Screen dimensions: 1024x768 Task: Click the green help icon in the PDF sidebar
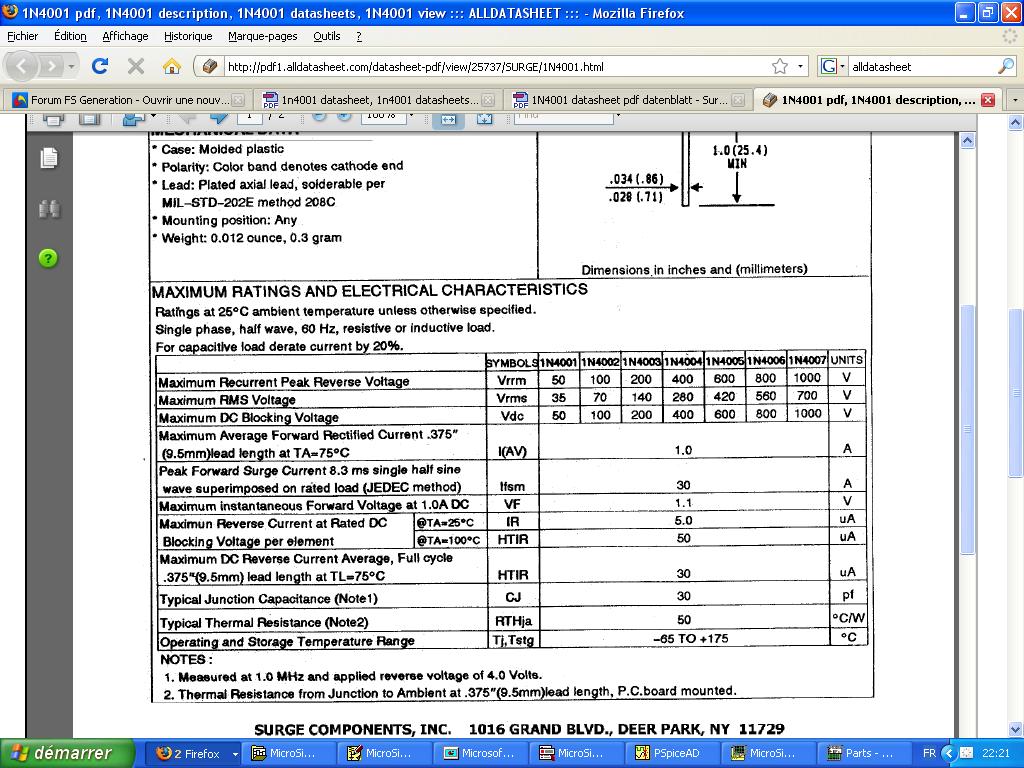(48, 258)
